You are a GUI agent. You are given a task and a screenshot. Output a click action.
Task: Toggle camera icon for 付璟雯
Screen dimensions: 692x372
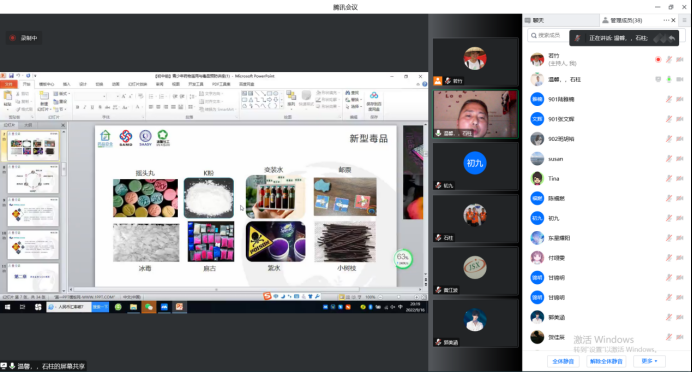680,258
